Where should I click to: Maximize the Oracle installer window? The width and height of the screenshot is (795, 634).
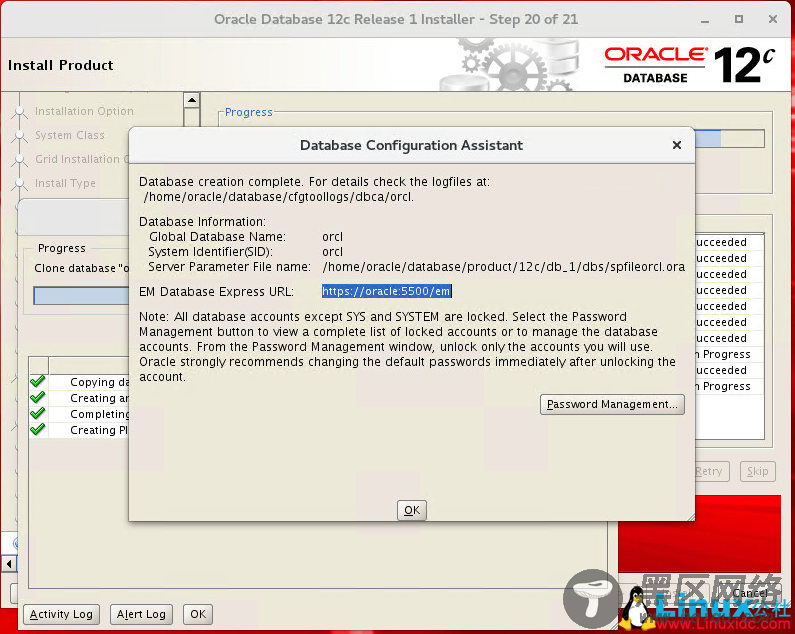point(739,19)
